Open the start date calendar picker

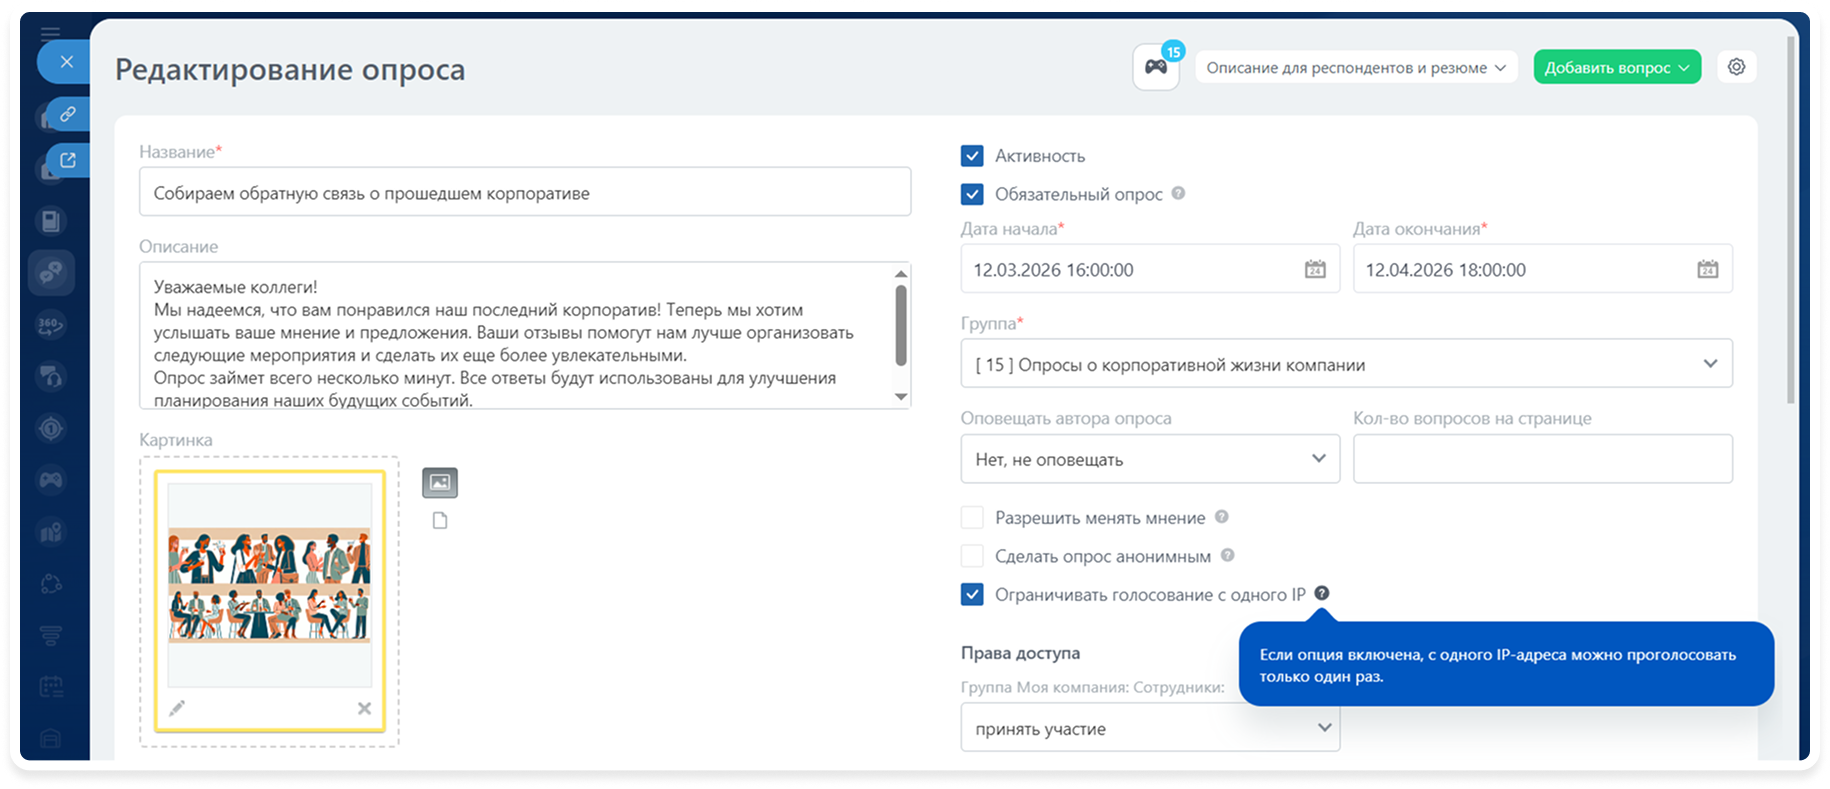tap(1315, 269)
